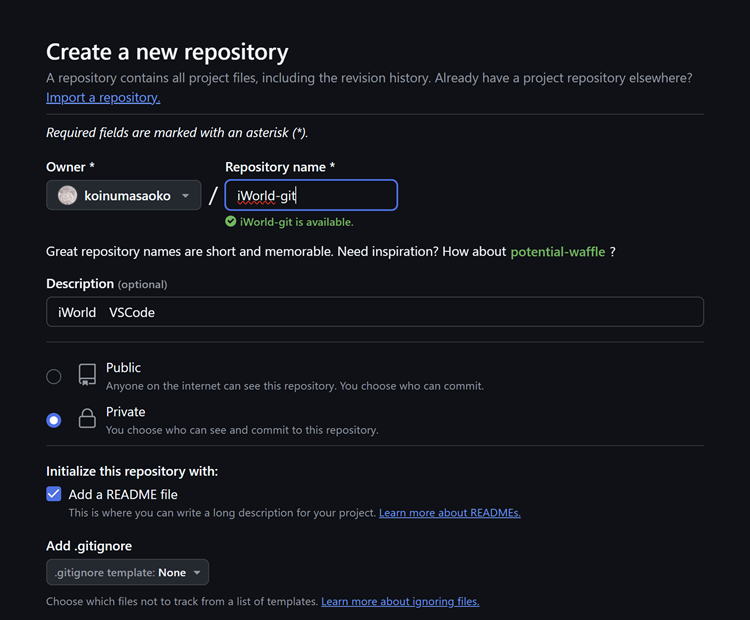Focus the Repository name input field
The height and width of the screenshot is (620, 750).
pyautogui.click(x=311, y=195)
